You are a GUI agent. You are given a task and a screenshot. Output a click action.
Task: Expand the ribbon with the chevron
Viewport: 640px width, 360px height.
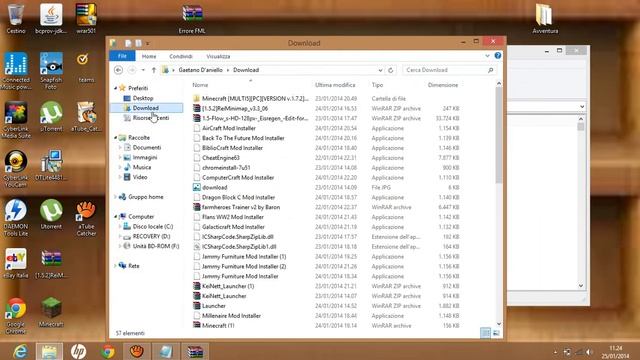pyautogui.click(x=487, y=56)
